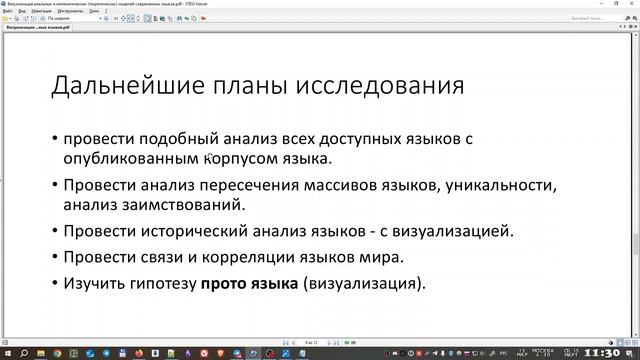
Task: Select the text selection tool
Action: pos(156,18)
